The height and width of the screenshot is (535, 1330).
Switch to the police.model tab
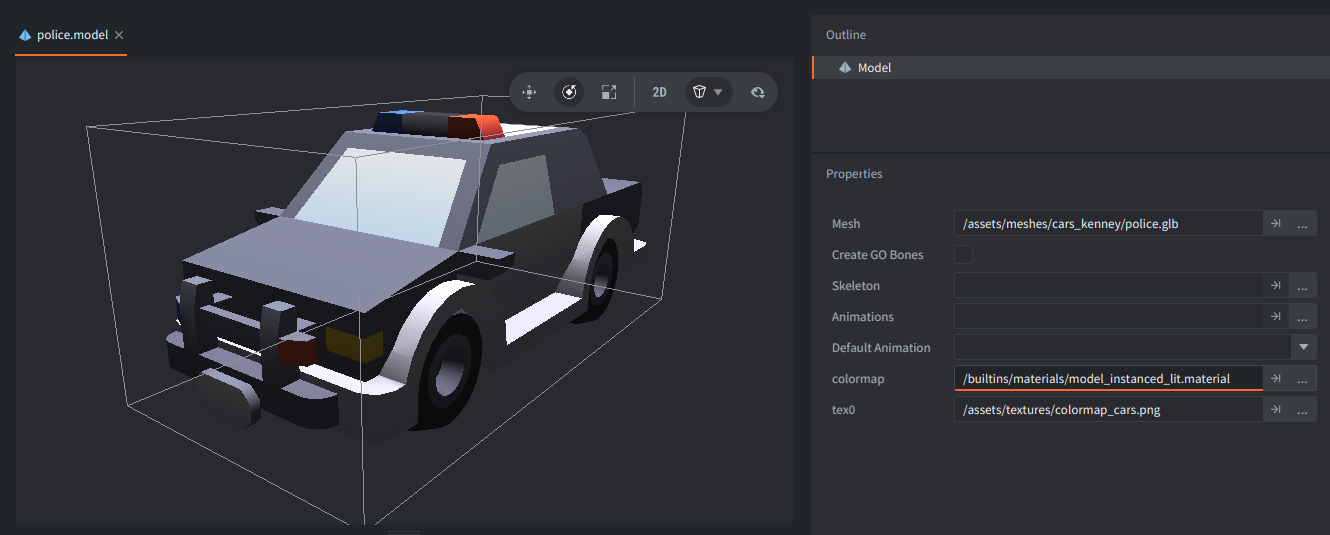[x=72, y=35]
